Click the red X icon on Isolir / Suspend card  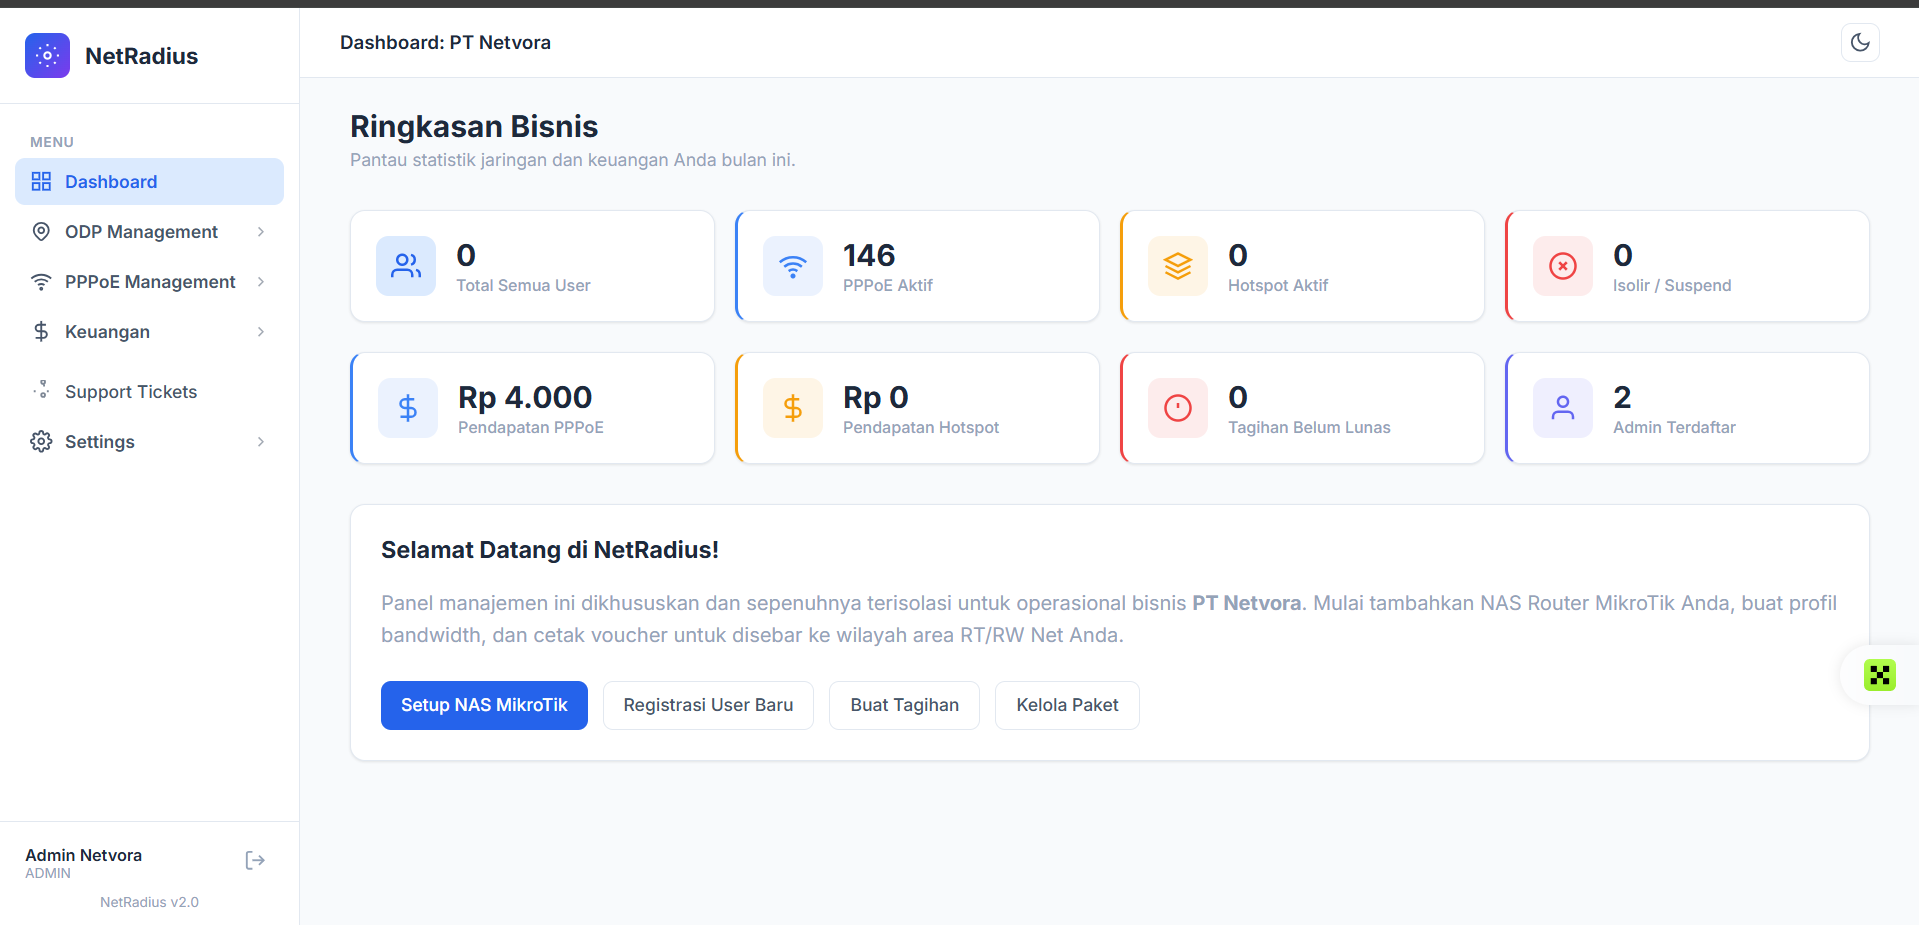point(1562,266)
